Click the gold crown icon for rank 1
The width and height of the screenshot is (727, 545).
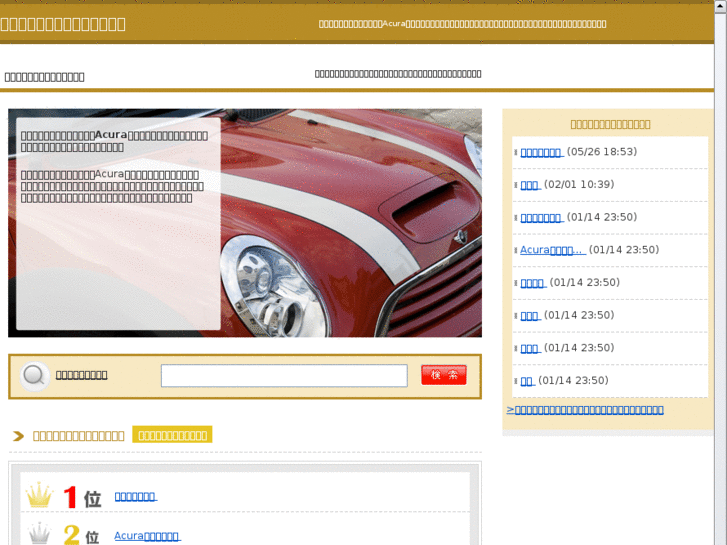pos(39,495)
